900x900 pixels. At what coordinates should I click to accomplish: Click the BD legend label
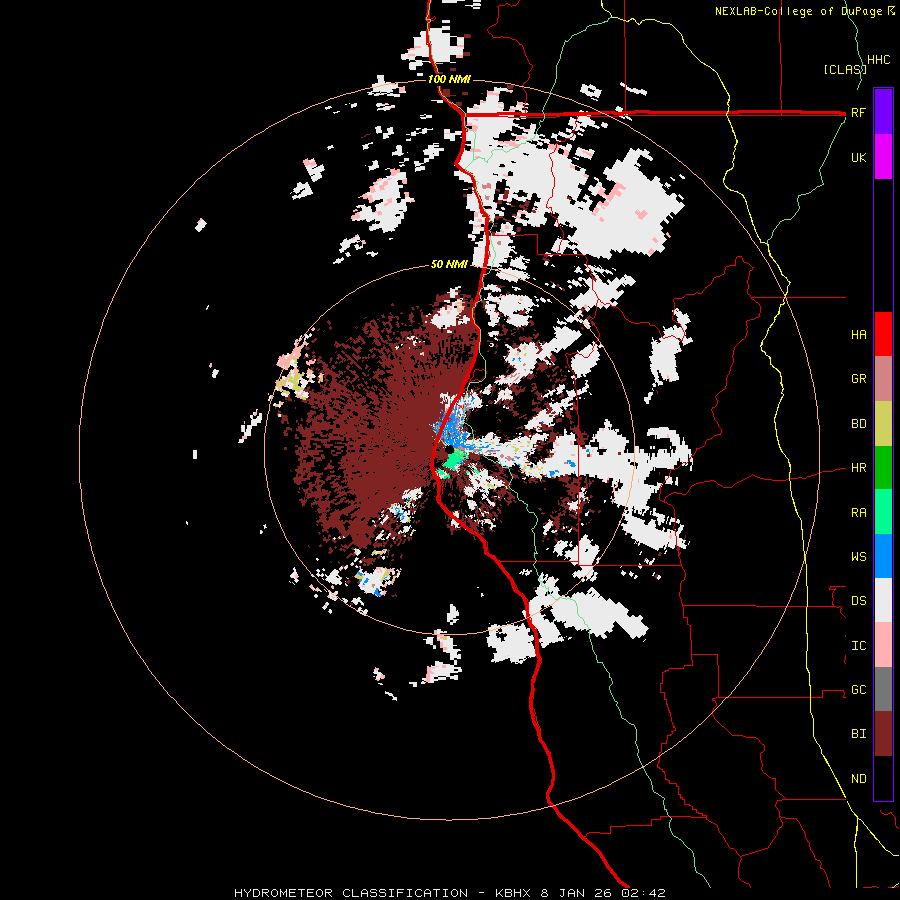pos(858,424)
